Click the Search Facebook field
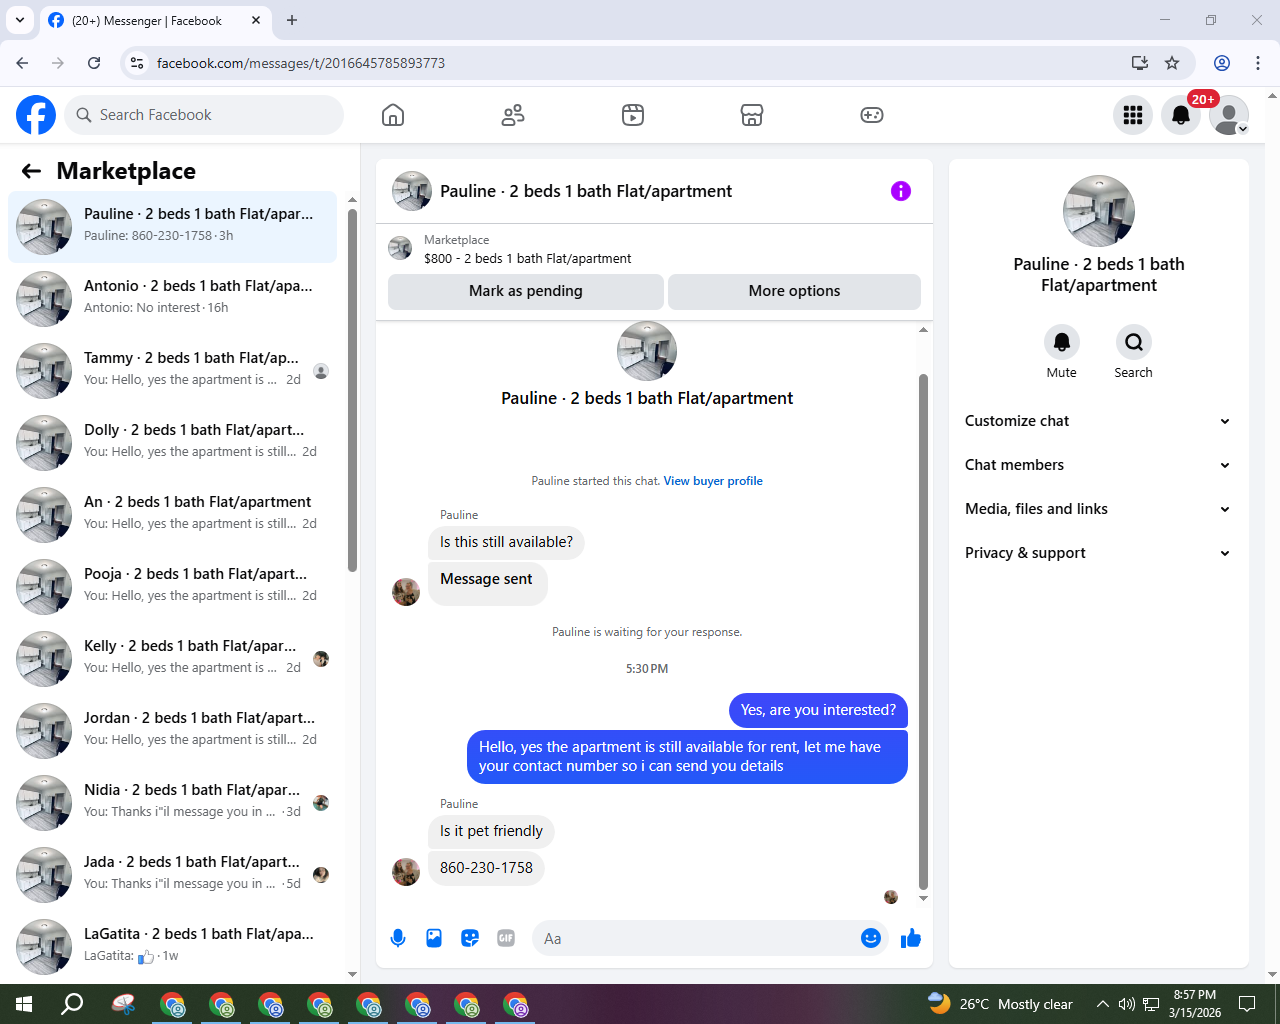The width and height of the screenshot is (1280, 1024). pos(204,115)
